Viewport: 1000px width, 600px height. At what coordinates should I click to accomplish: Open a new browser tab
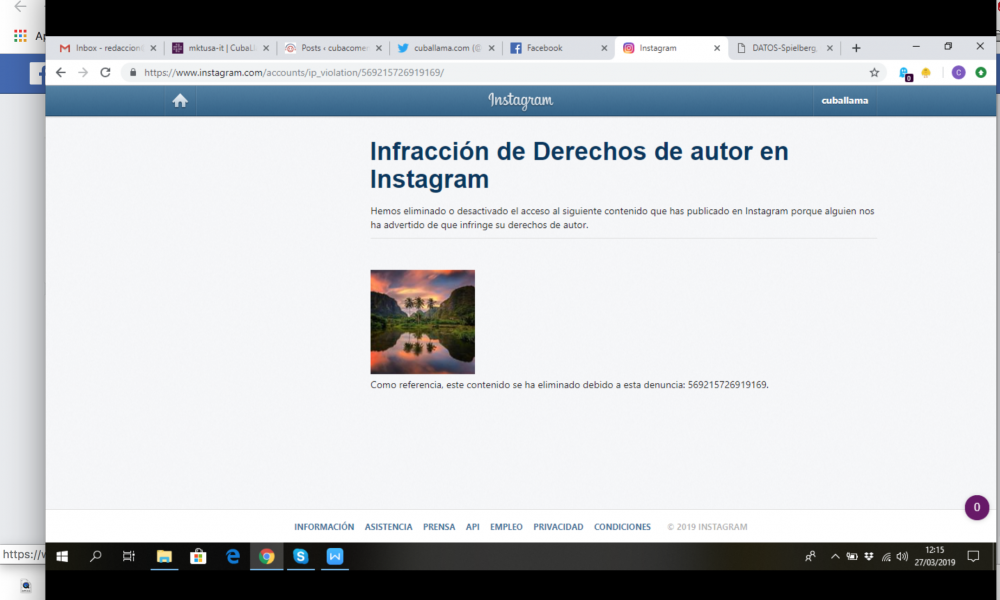click(x=856, y=47)
